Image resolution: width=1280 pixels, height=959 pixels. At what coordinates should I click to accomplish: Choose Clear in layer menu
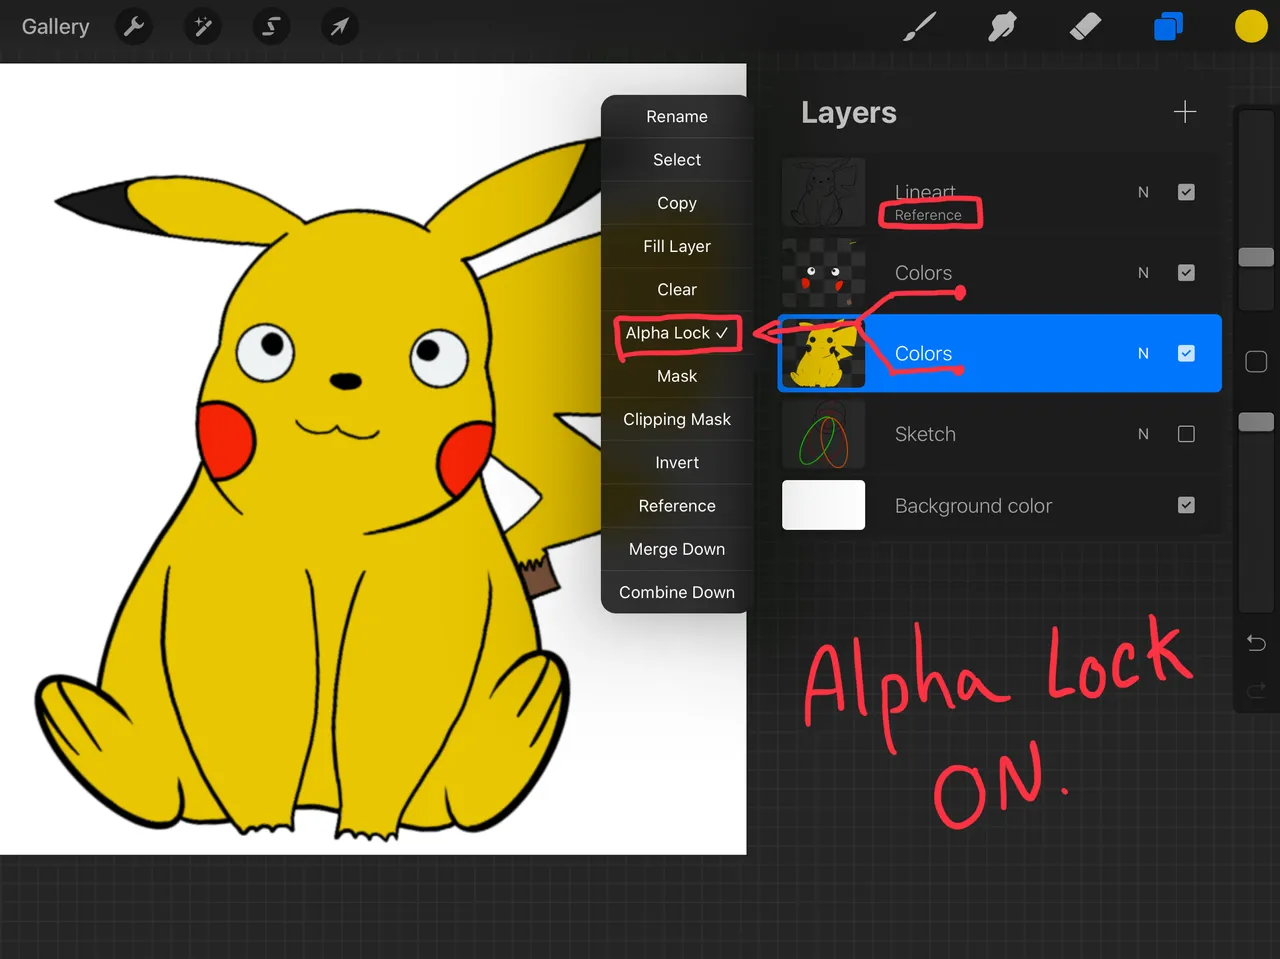677,290
